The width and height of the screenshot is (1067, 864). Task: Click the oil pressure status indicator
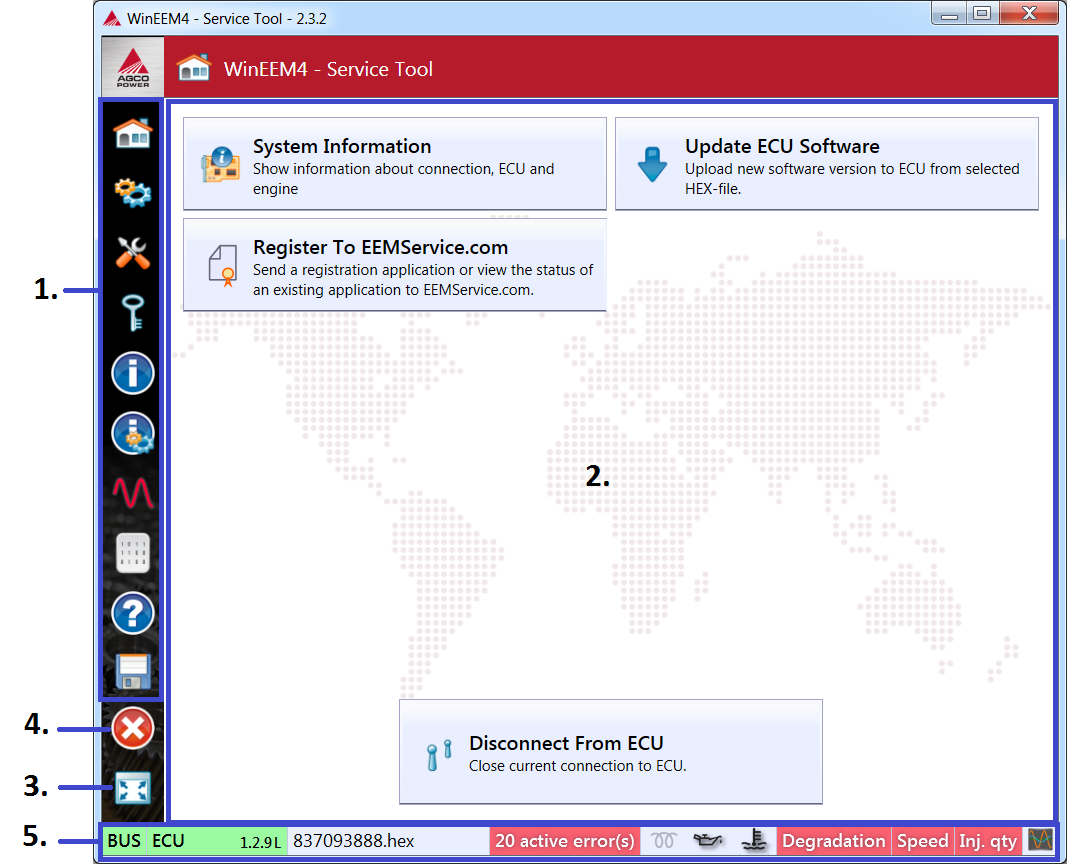click(x=709, y=840)
